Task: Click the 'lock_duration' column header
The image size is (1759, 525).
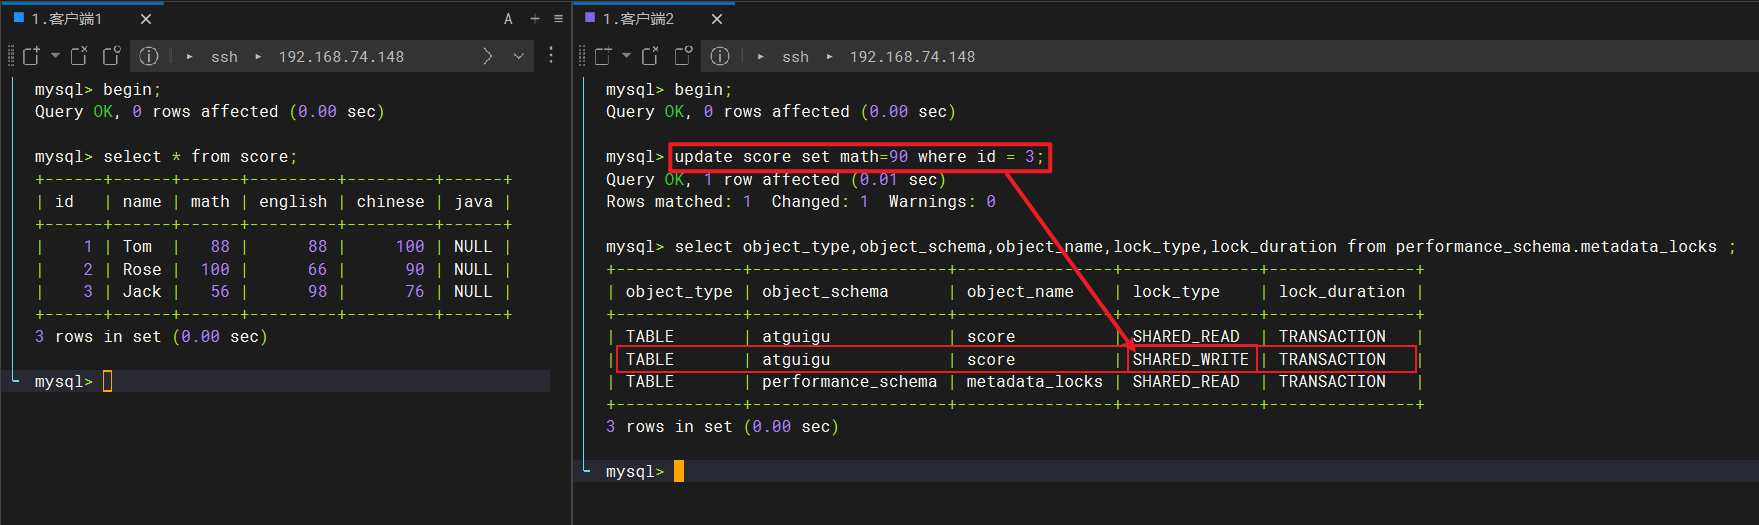Action: tap(1342, 291)
